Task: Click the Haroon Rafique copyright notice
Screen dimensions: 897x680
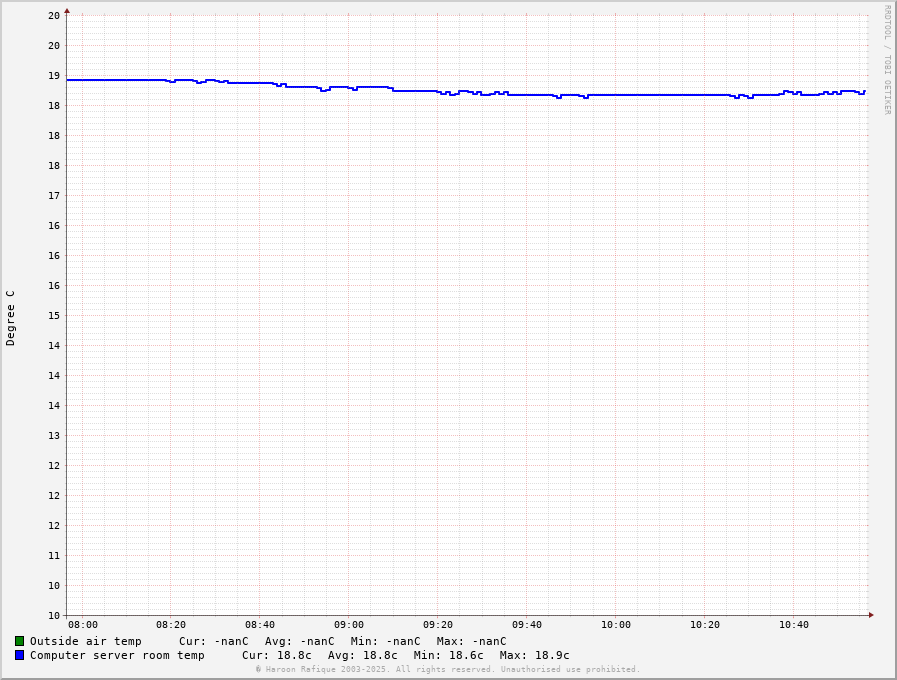Action: [447, 669]
